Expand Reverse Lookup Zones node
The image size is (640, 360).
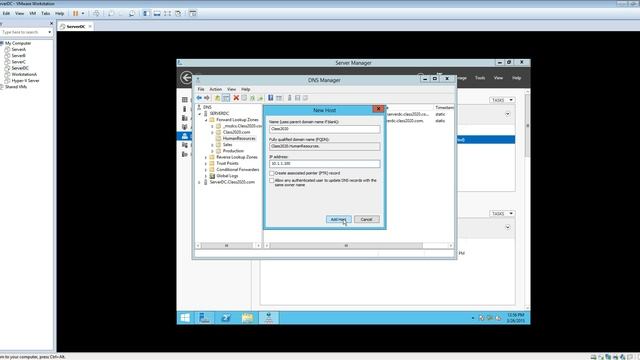pyautogui.click(x=206, y=158)
